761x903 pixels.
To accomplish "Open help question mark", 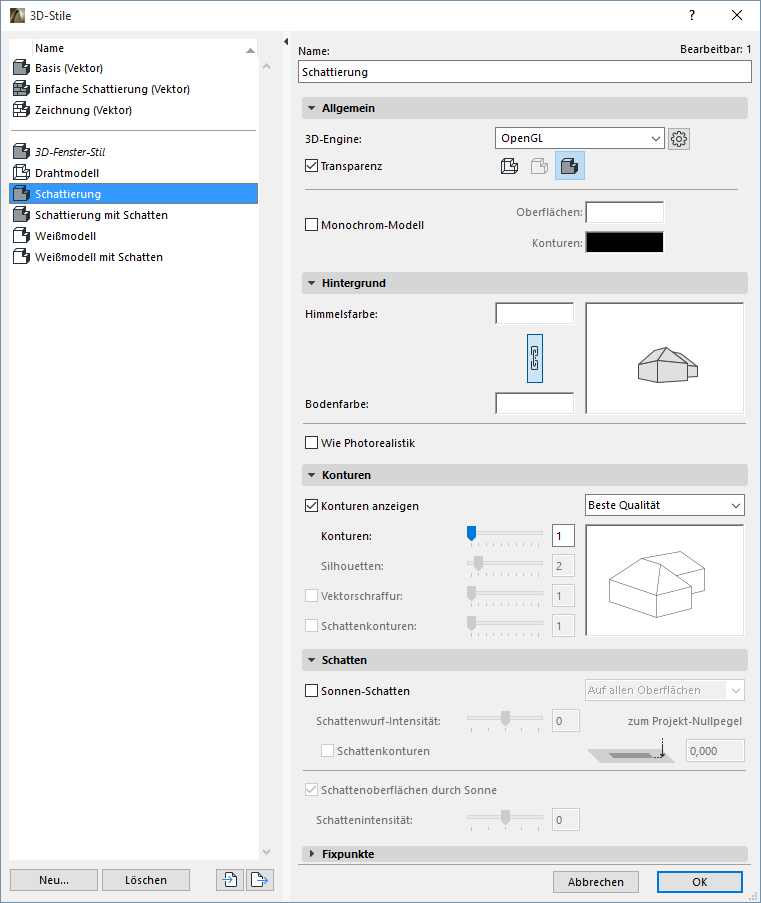I will pos(692,16).
